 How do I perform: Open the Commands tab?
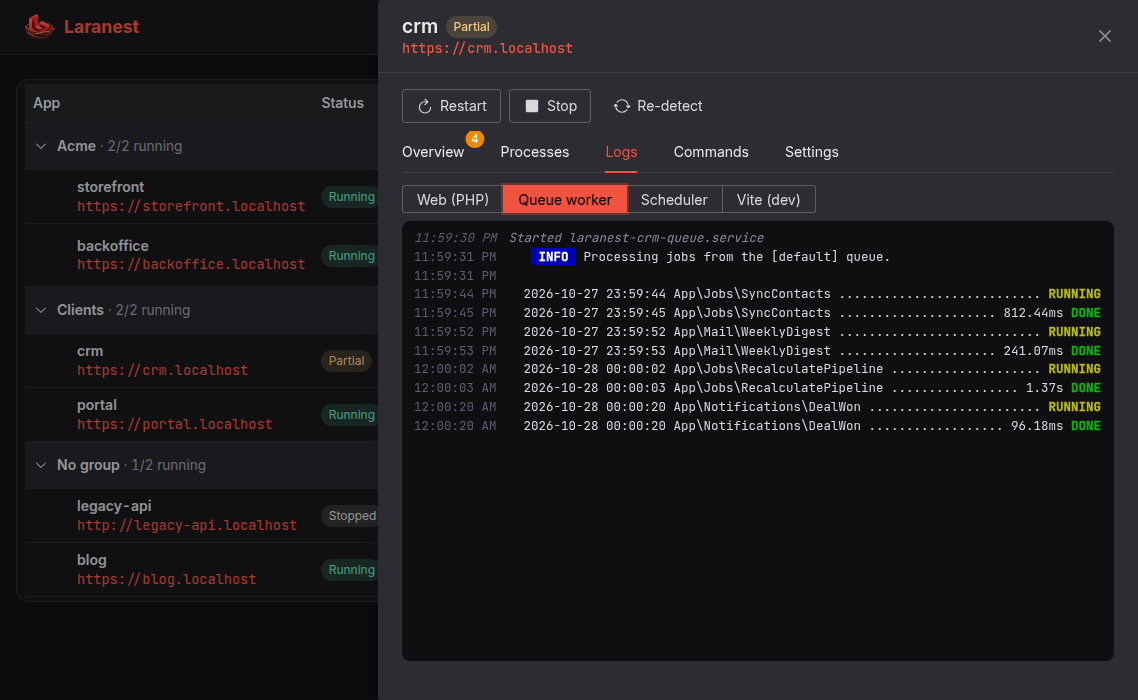[x=711, y=152]
